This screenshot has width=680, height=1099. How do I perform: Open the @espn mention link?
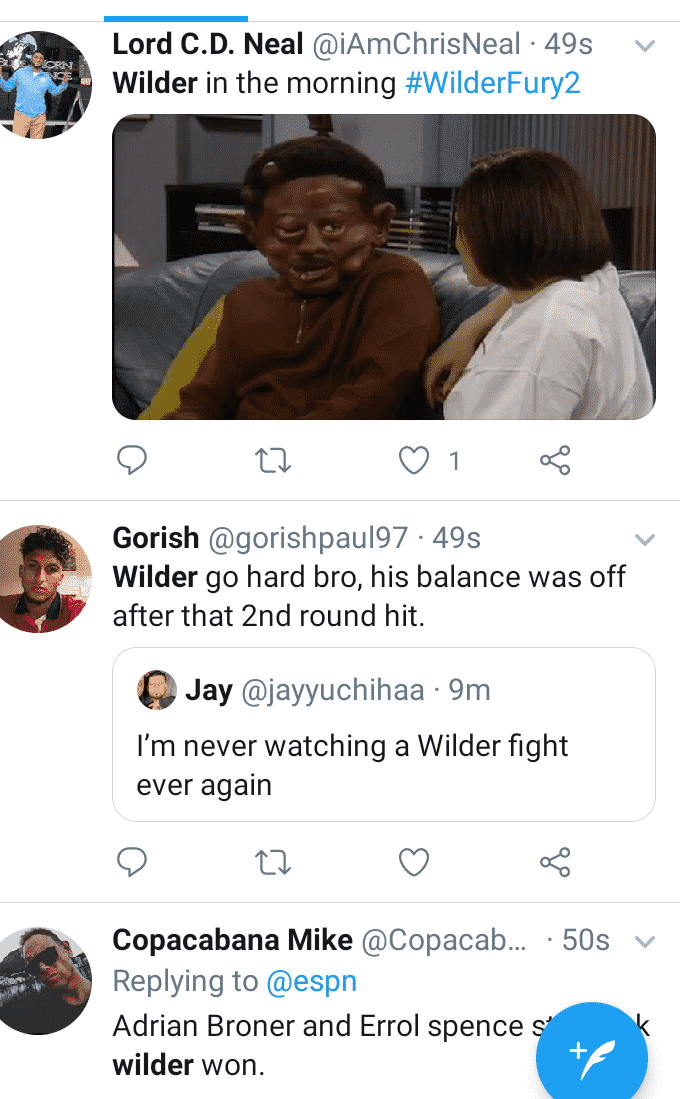(x=311, y=982)
